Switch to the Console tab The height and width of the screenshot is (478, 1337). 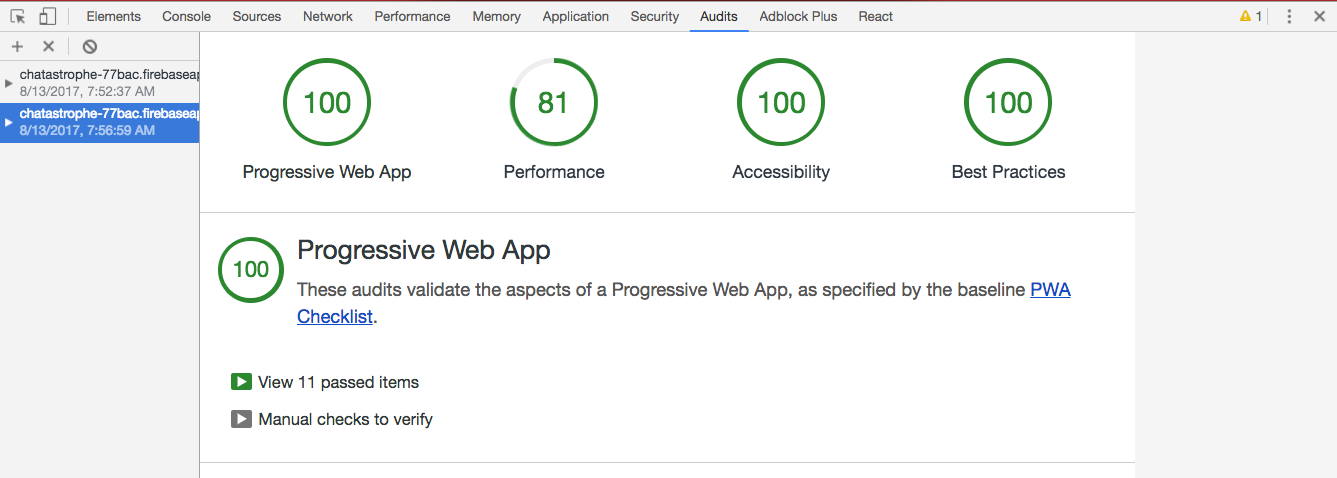click(187, 16)
